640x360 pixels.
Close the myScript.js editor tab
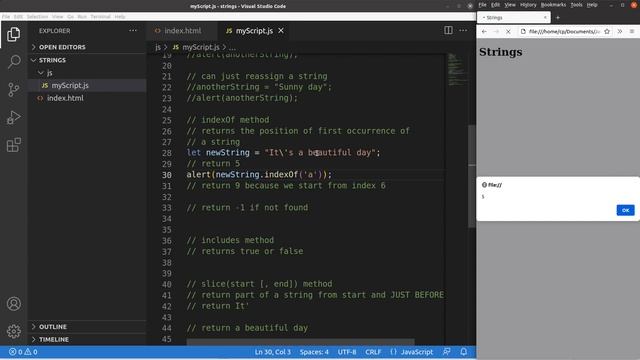(x=281, y=31)
